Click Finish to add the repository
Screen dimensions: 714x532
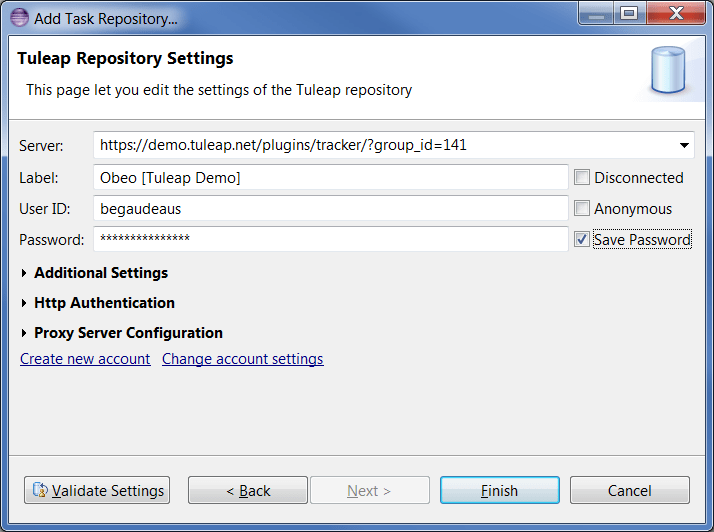pyautogui.click(x=499, y=490)
